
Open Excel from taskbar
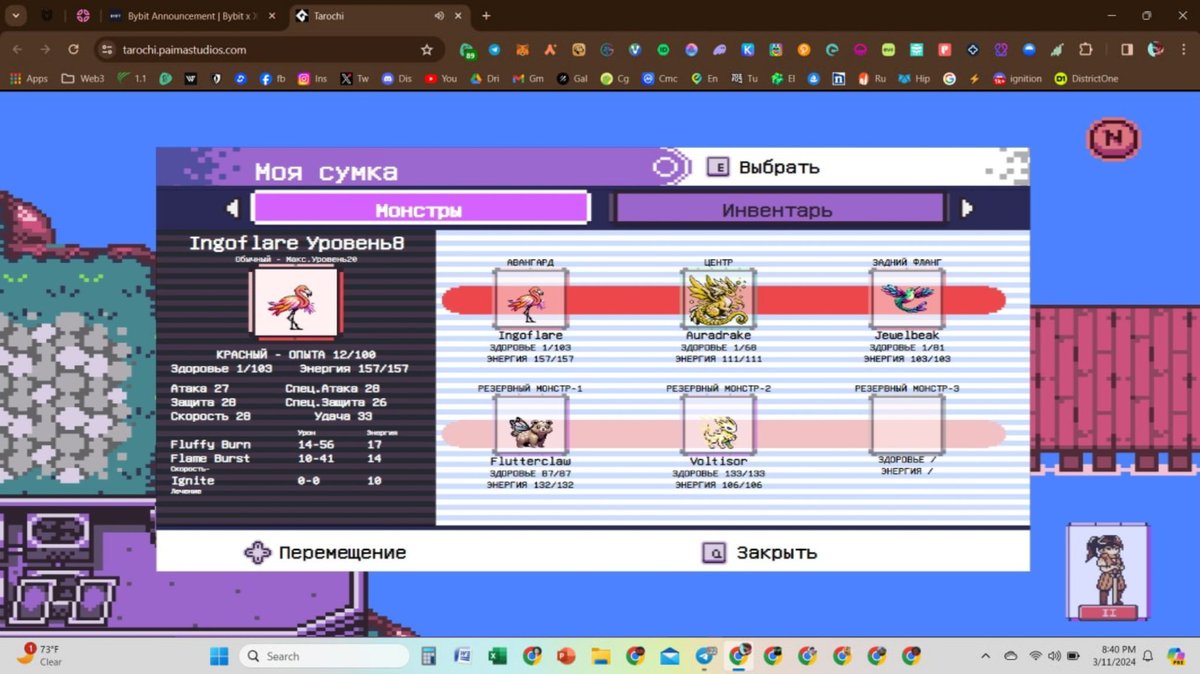click(x=496, y=656)
